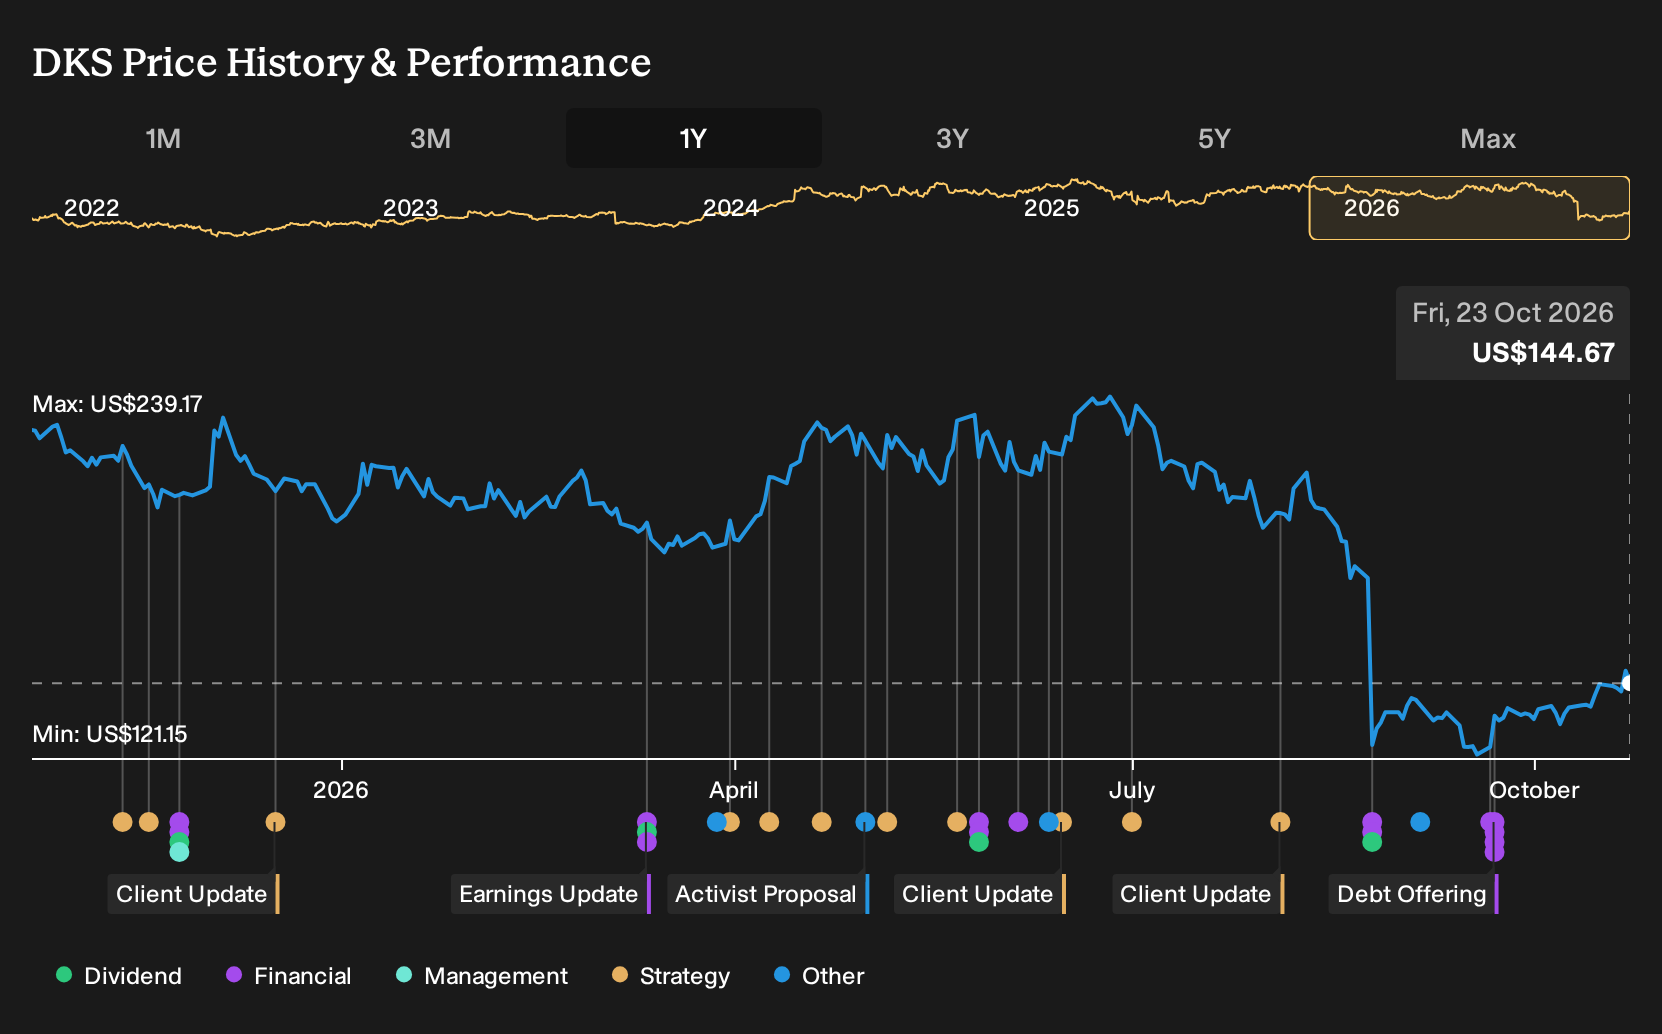
Task: Click the highlighted 2026 range selector window
Action: 1469,208
